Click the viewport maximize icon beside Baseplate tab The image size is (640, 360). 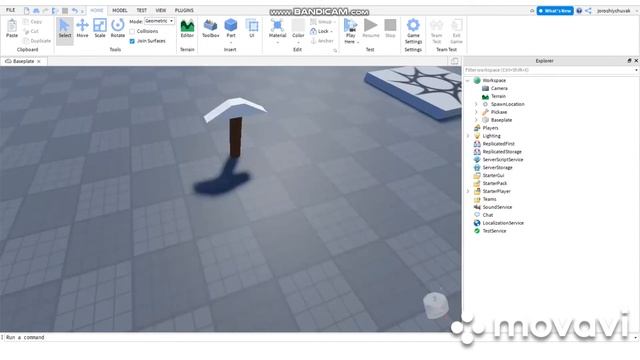(454, 61)
